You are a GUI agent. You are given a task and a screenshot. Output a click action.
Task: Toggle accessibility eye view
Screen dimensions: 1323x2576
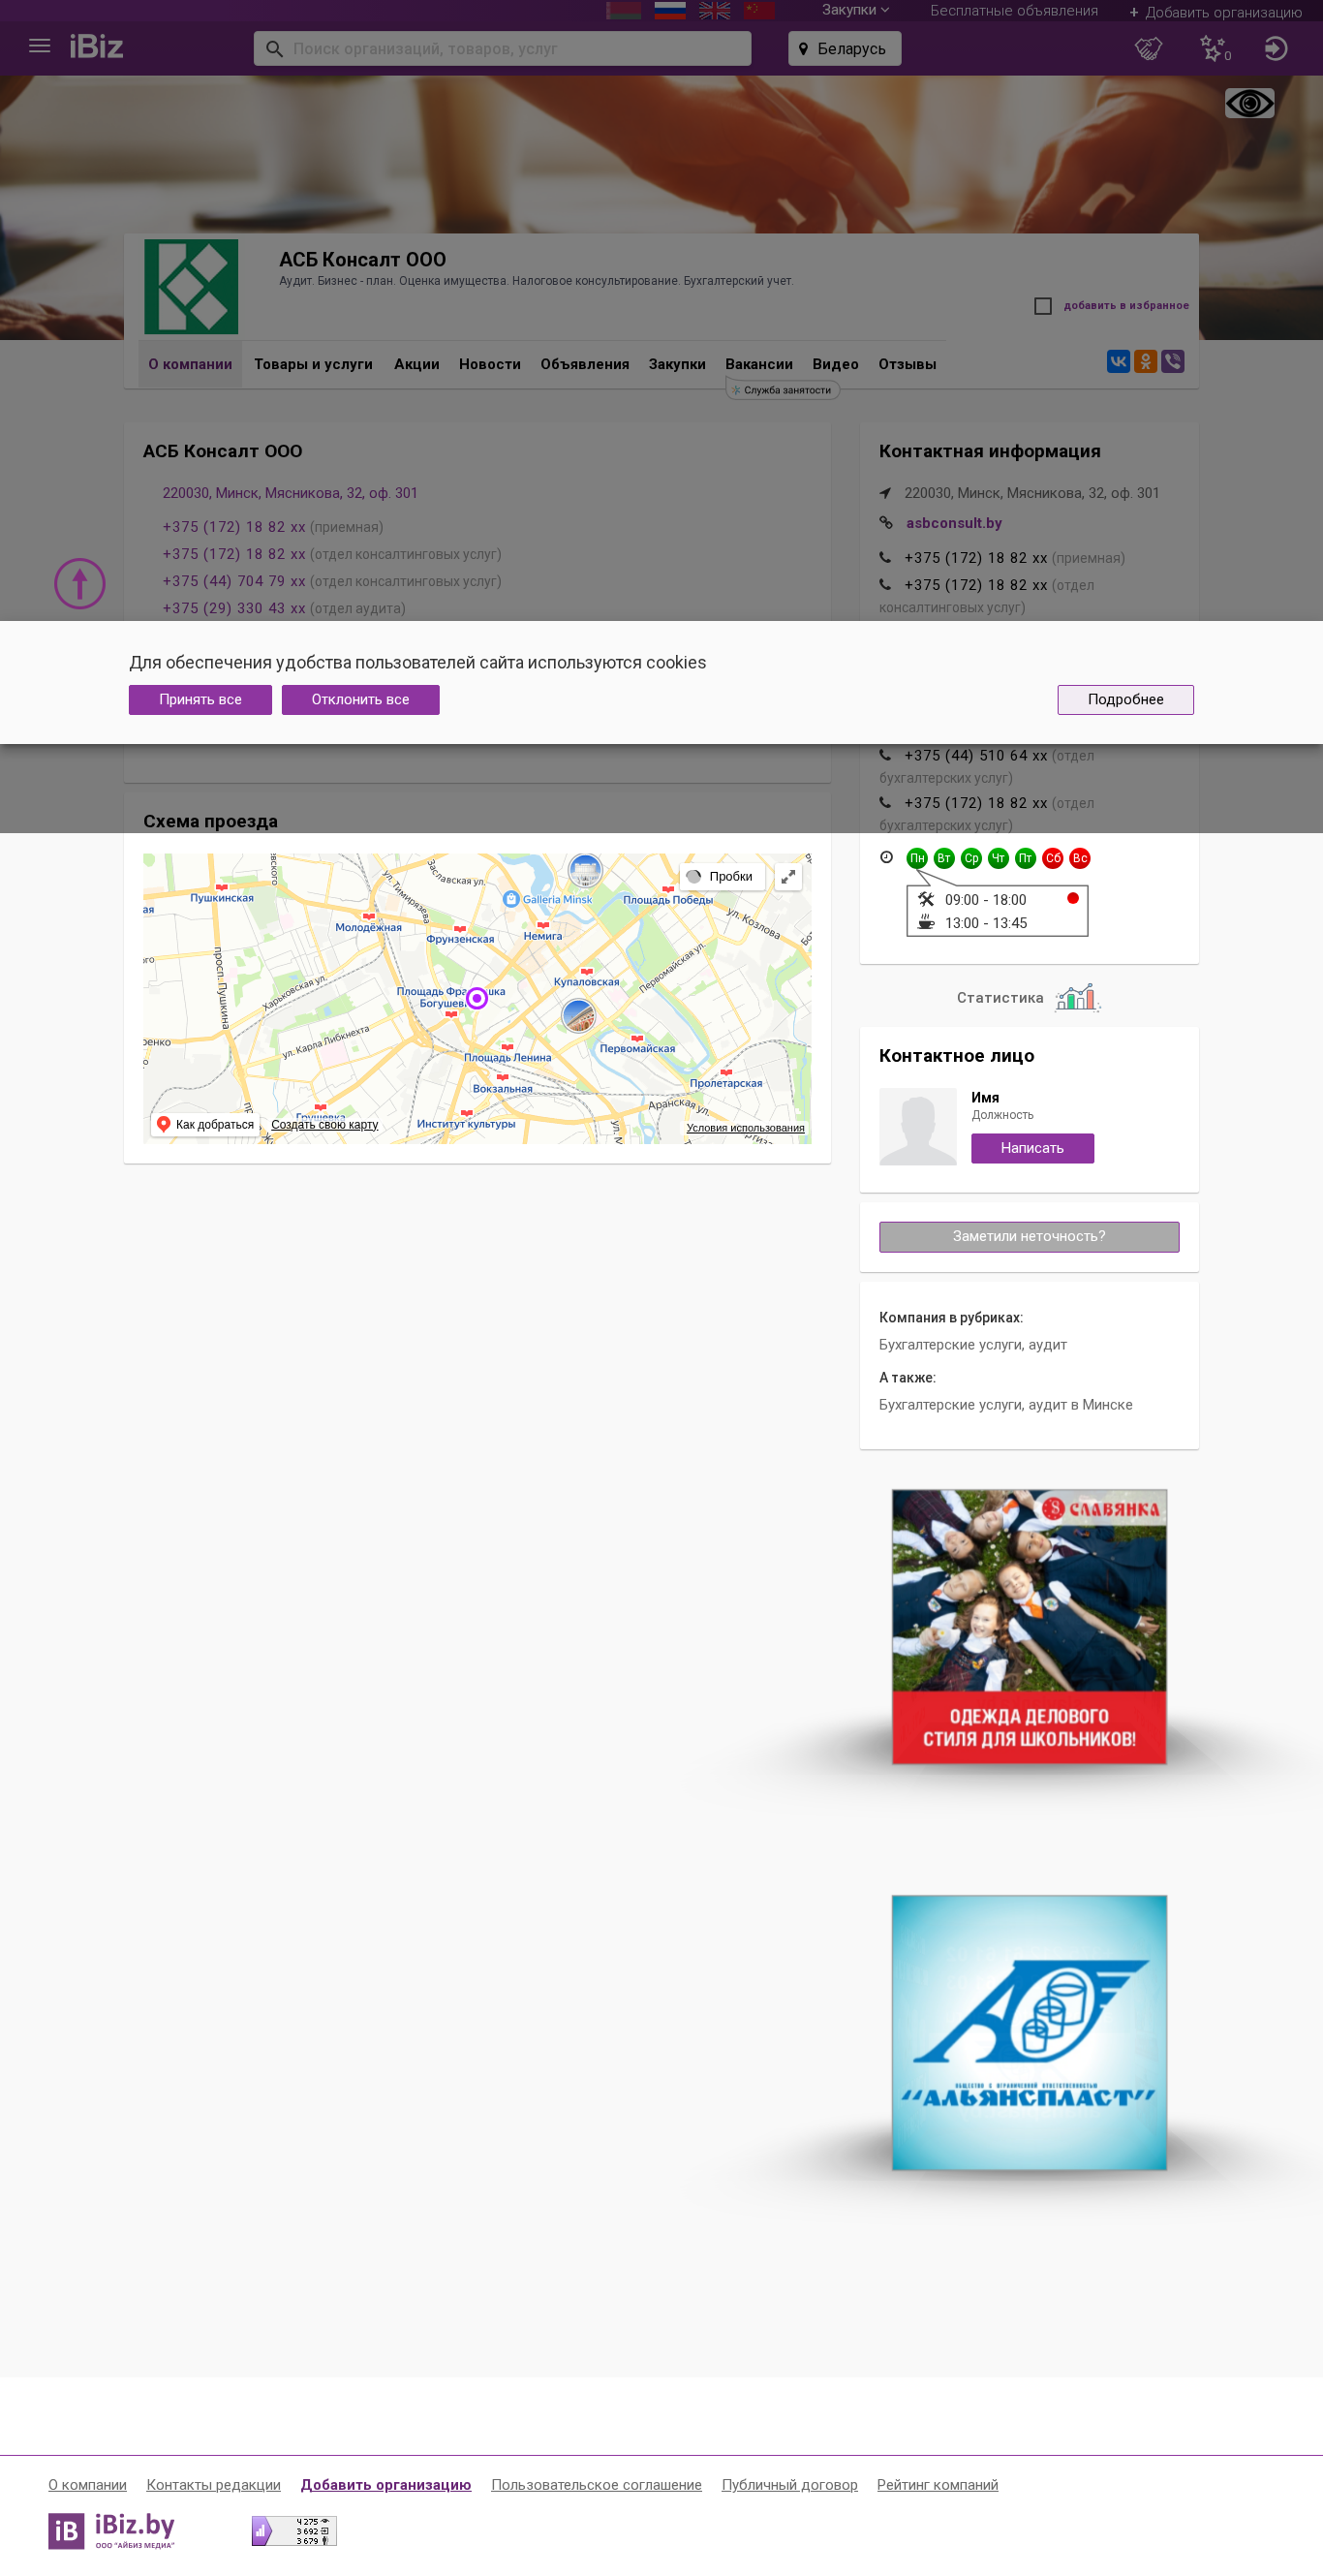click(x=1249, y=103)
